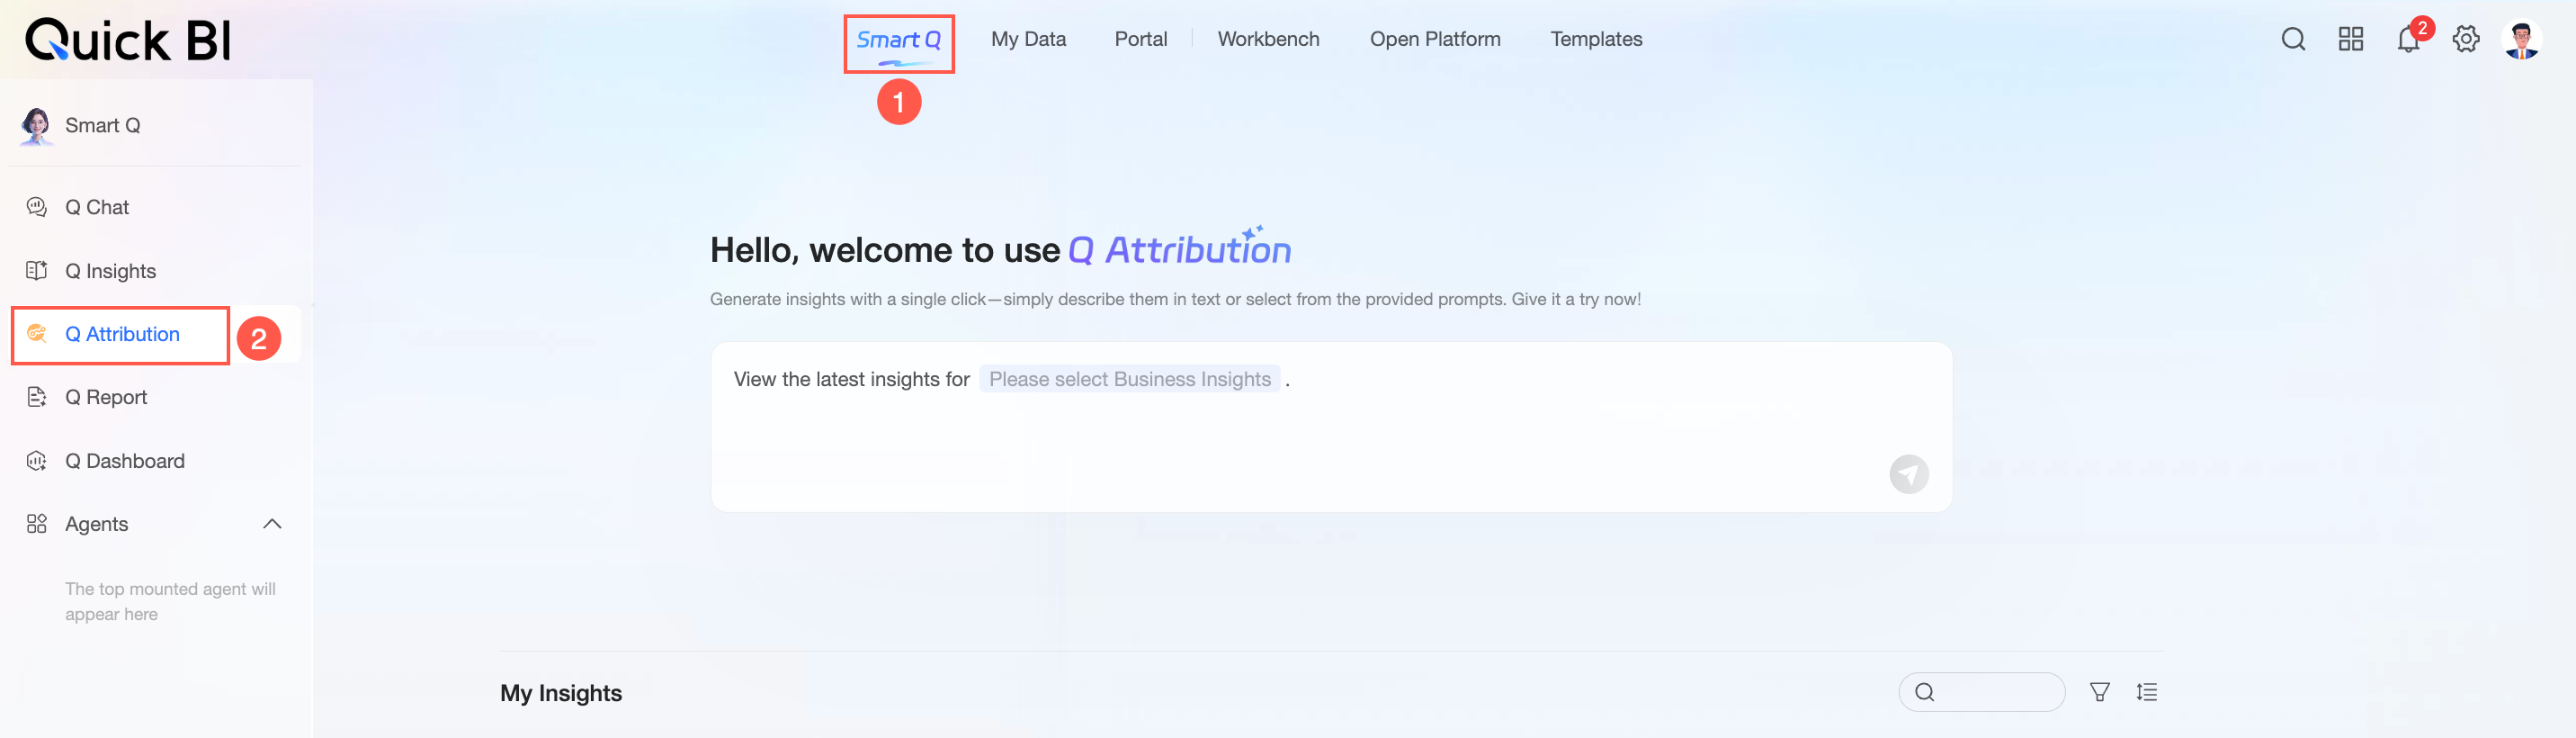The image size is (2576, 738).
Task: Click 'View the latest insights for' text
Action: click(x=851, y=379)
